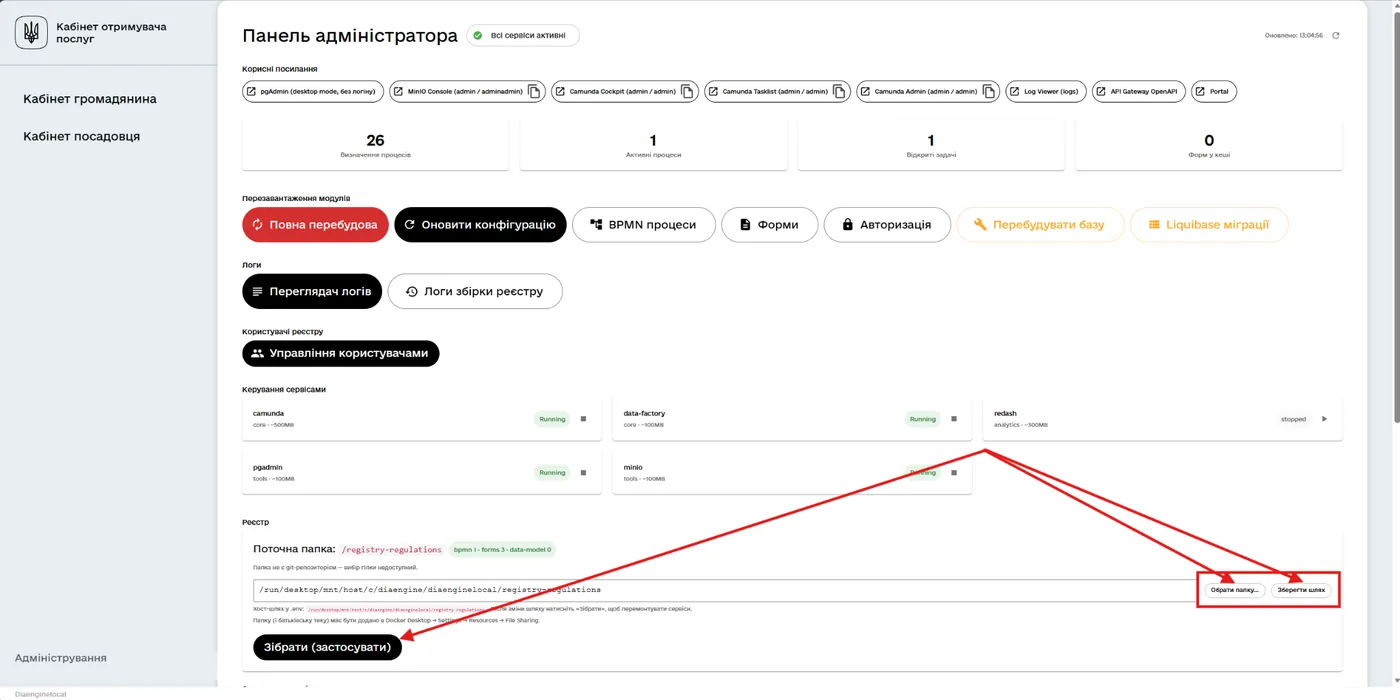Image resolution: width=1400 pixels, height=700 pixels.
Task: Click Перебудувати базу button
Action: point(1040,225)
